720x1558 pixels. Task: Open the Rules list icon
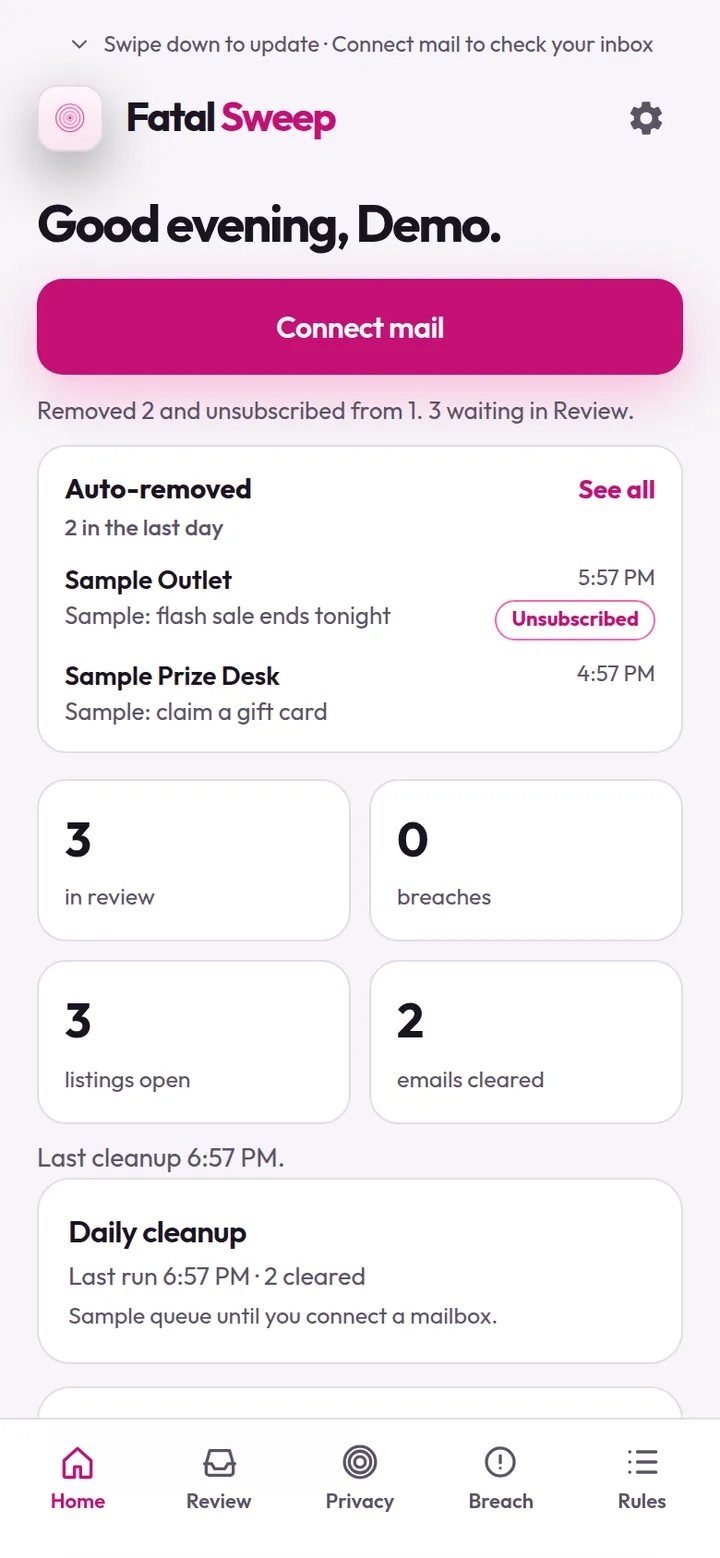click(642, 1463)
